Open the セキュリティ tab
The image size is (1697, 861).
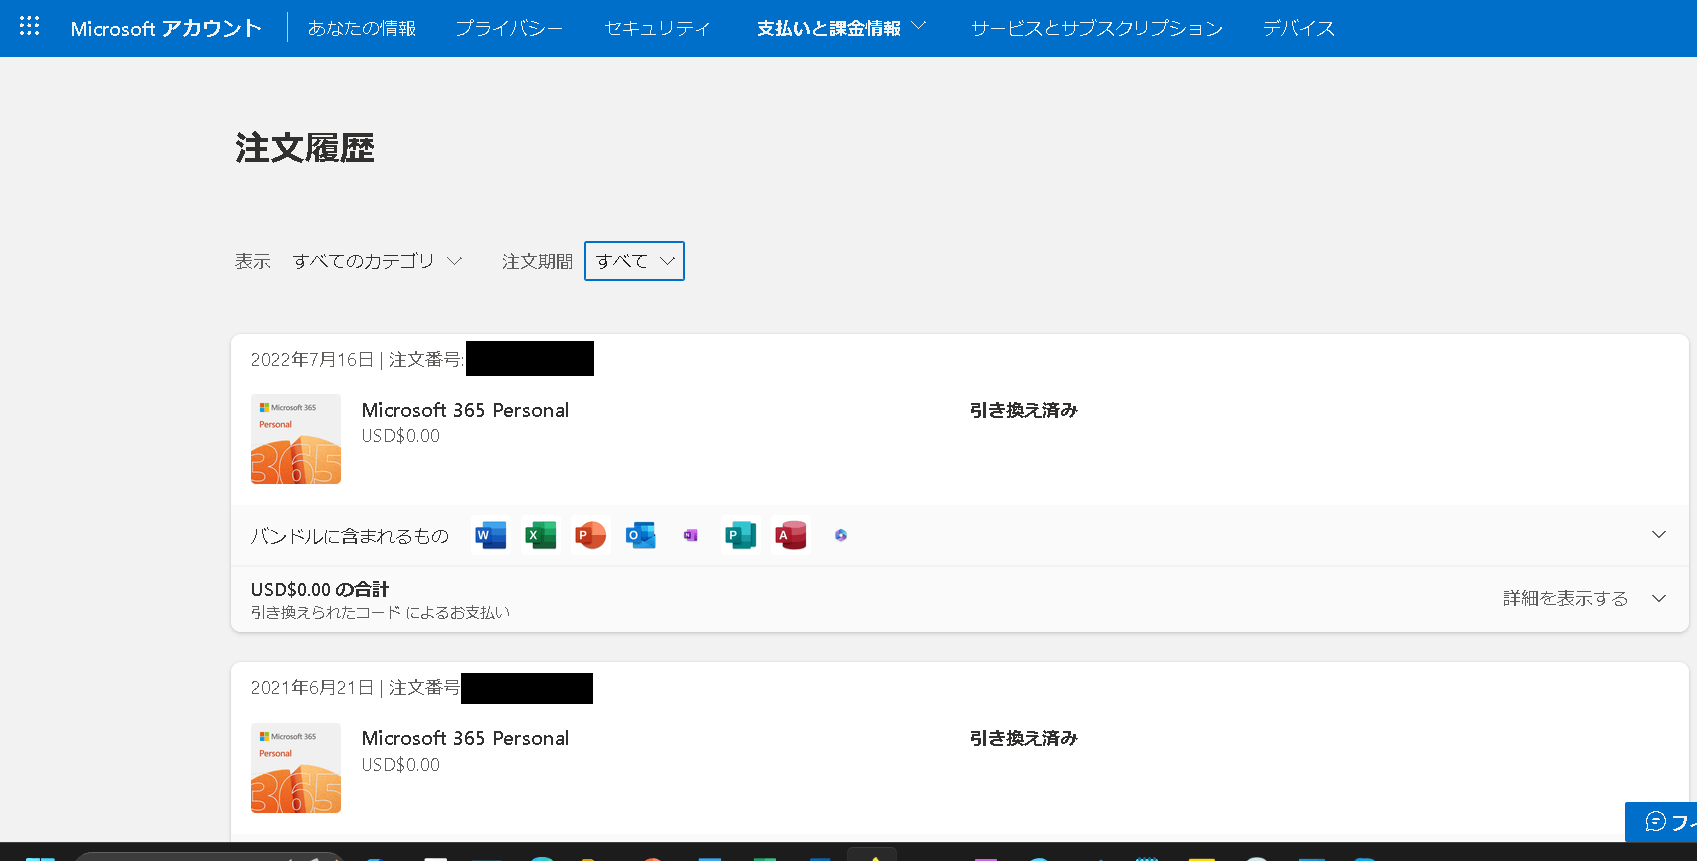[657, 28]
